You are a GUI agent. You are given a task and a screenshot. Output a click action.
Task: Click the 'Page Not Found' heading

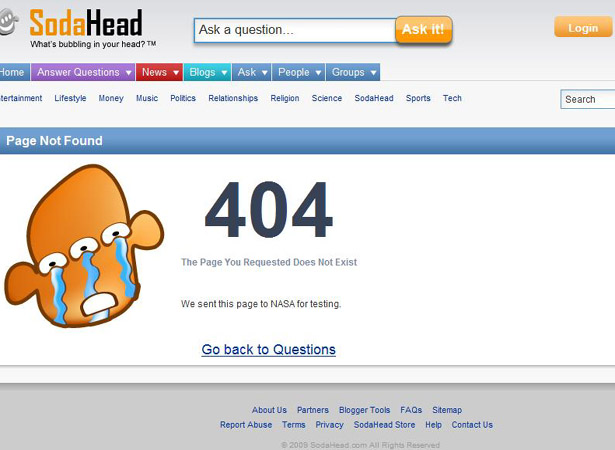(x=54, y=140)
